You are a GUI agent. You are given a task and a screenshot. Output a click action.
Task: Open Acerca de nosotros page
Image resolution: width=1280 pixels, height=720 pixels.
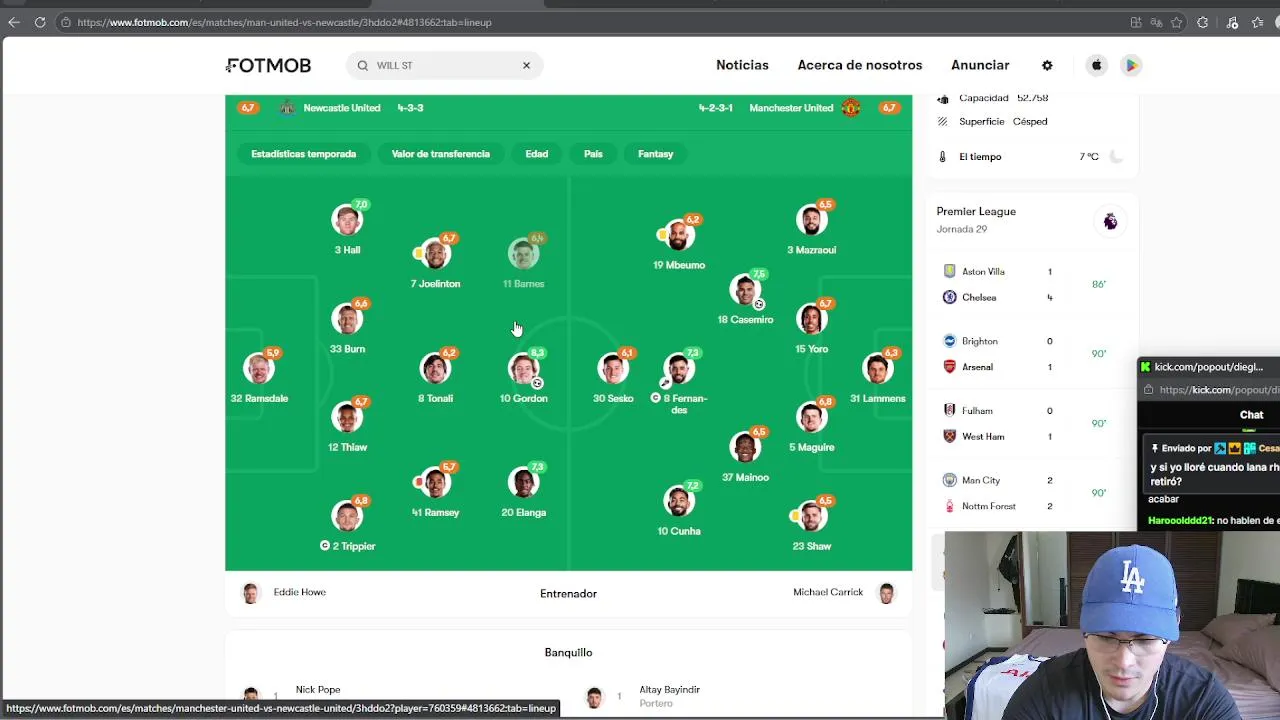click(x=860, y=65)
